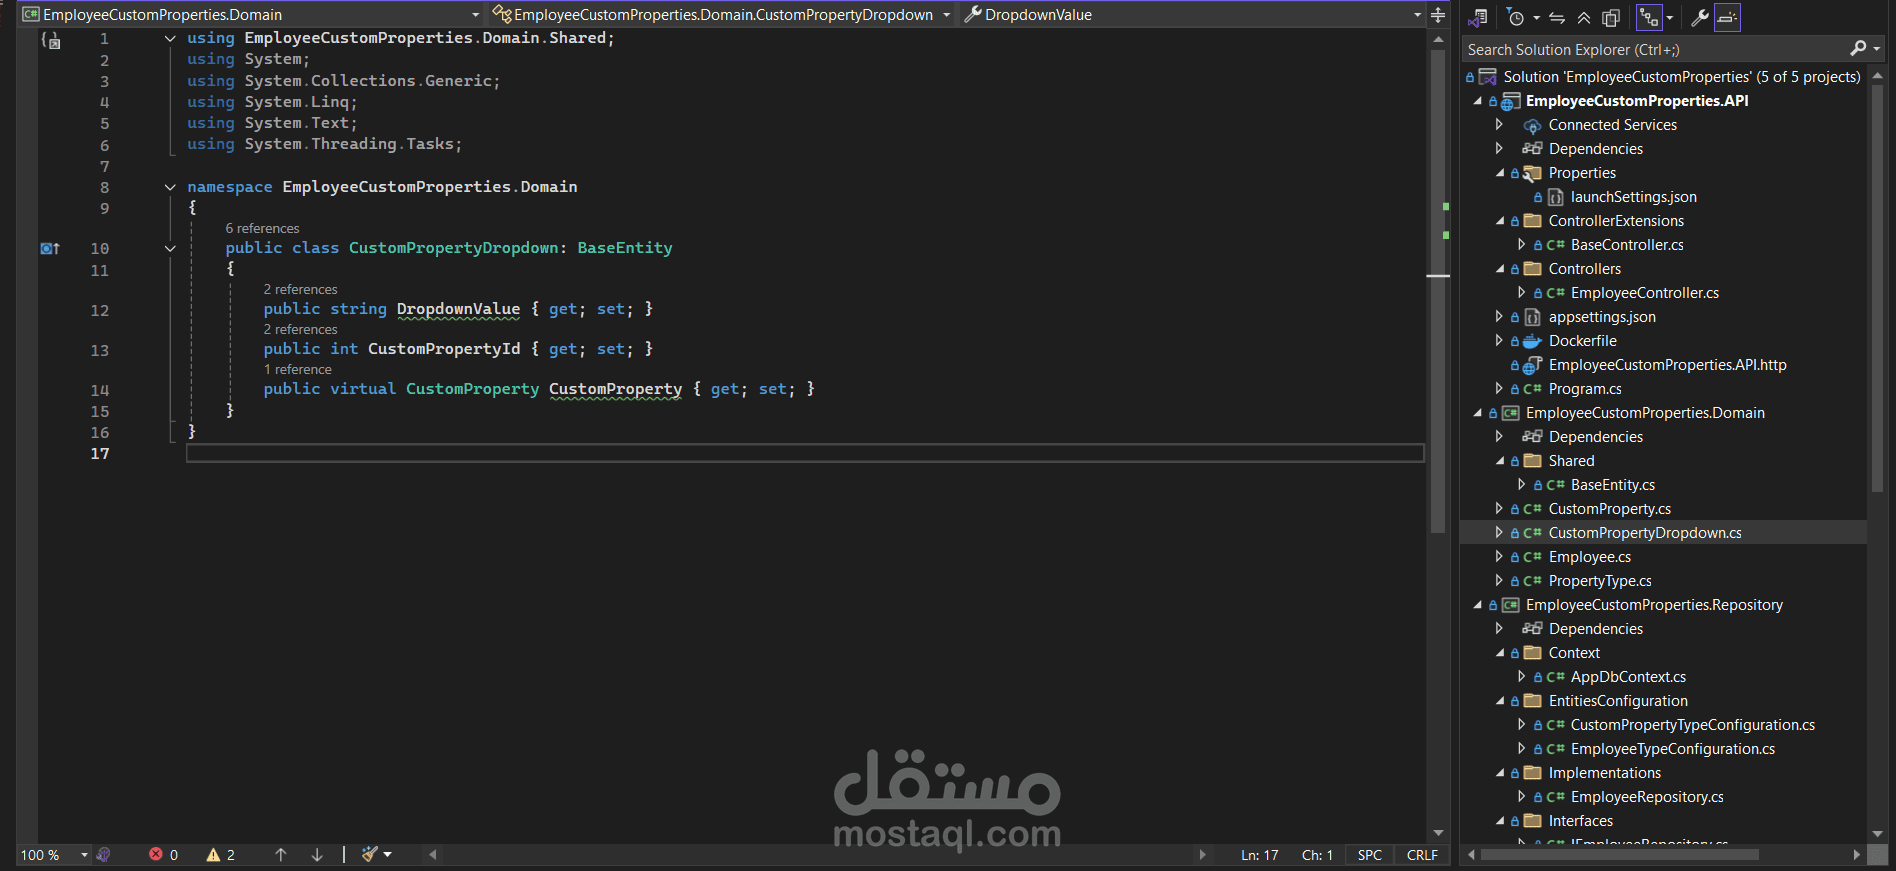Collapse the namespace block at line 8

(170, 187)
